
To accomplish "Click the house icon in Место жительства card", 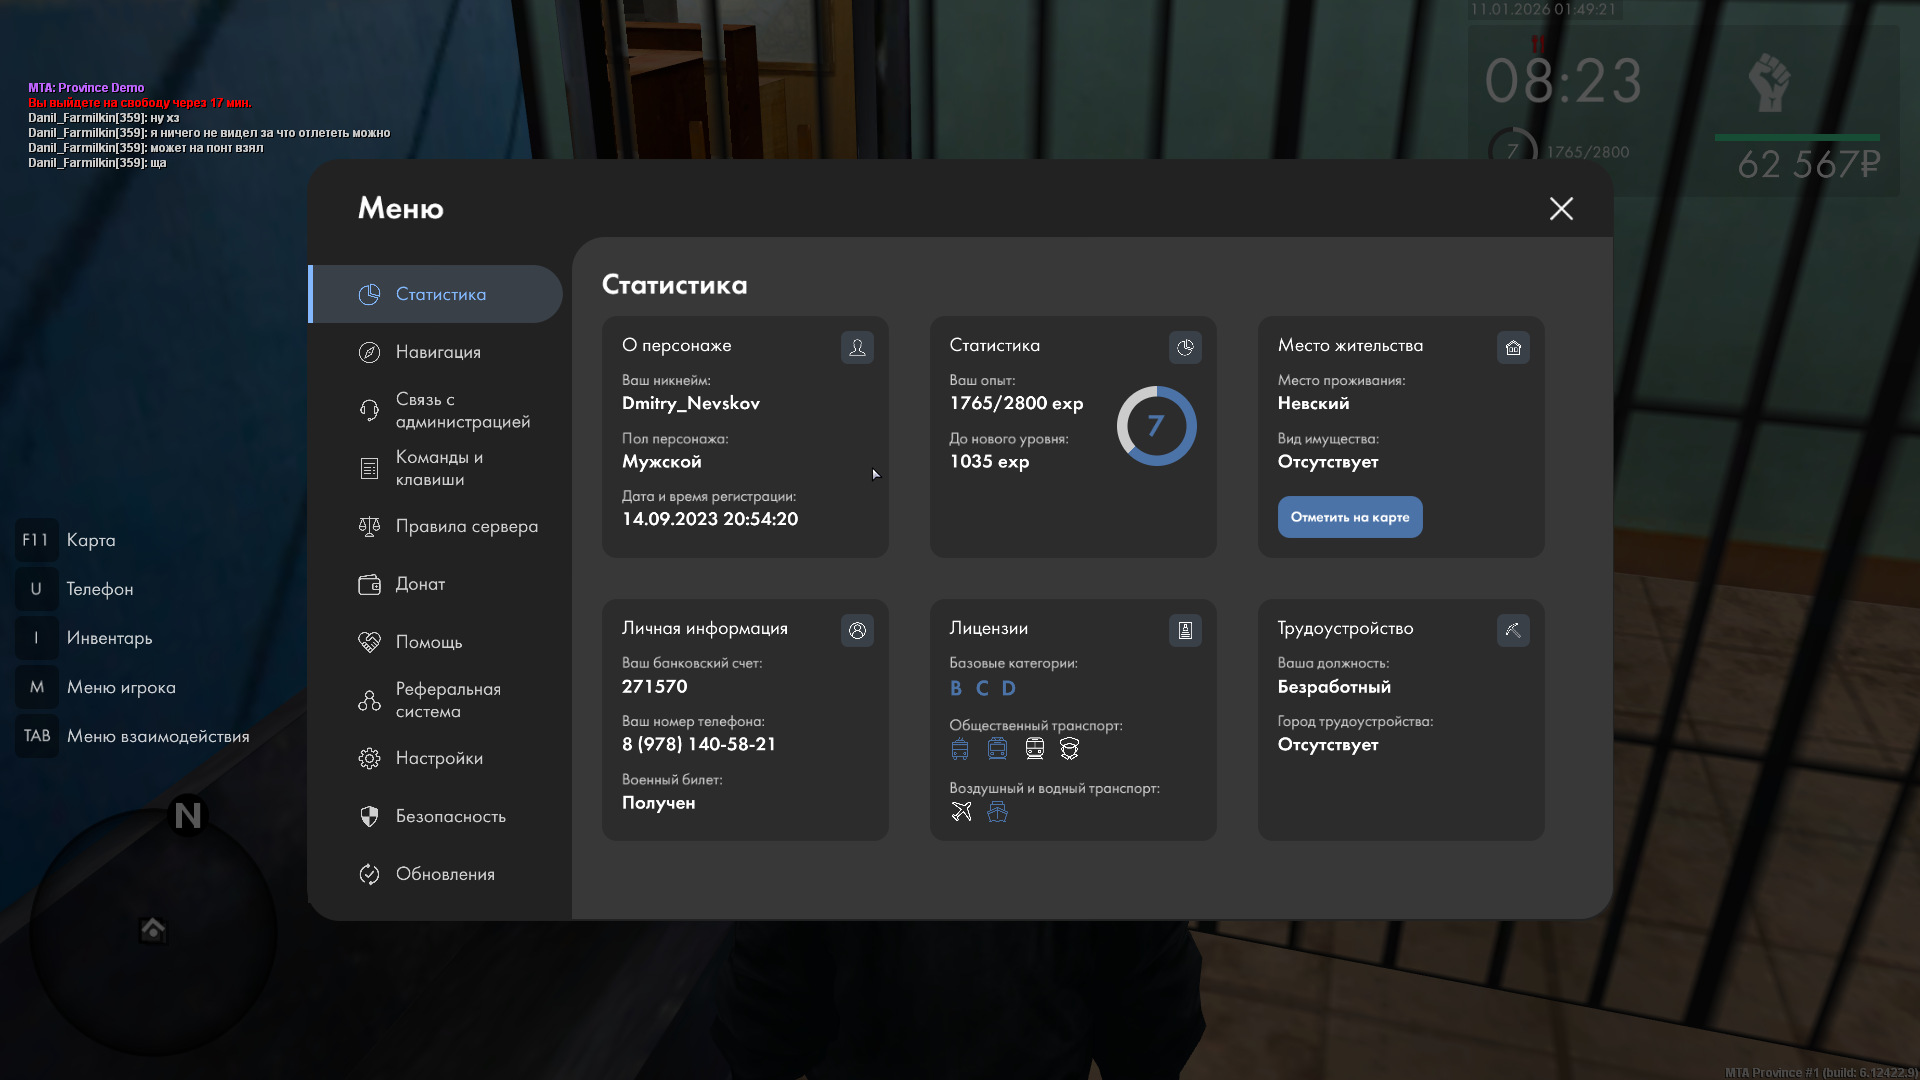I will 1513,347.
